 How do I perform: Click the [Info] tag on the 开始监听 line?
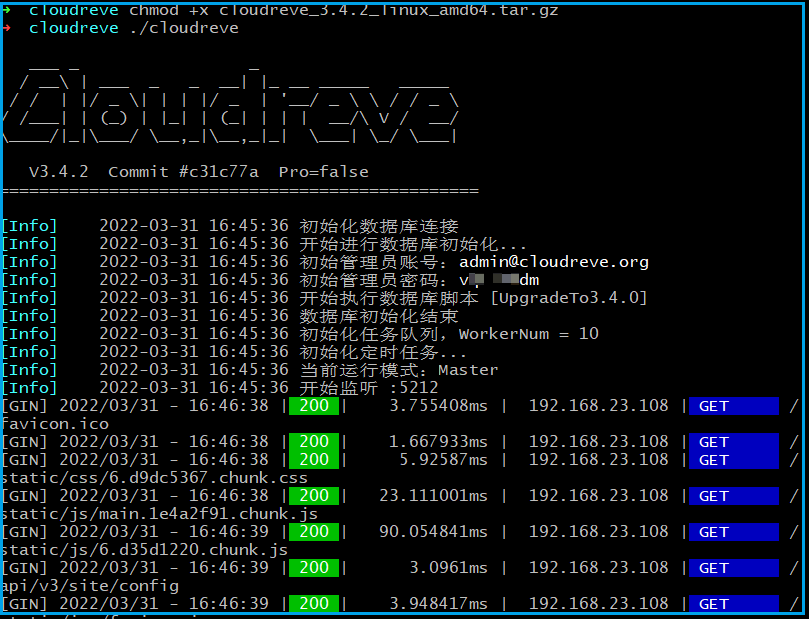coord(29,388)
